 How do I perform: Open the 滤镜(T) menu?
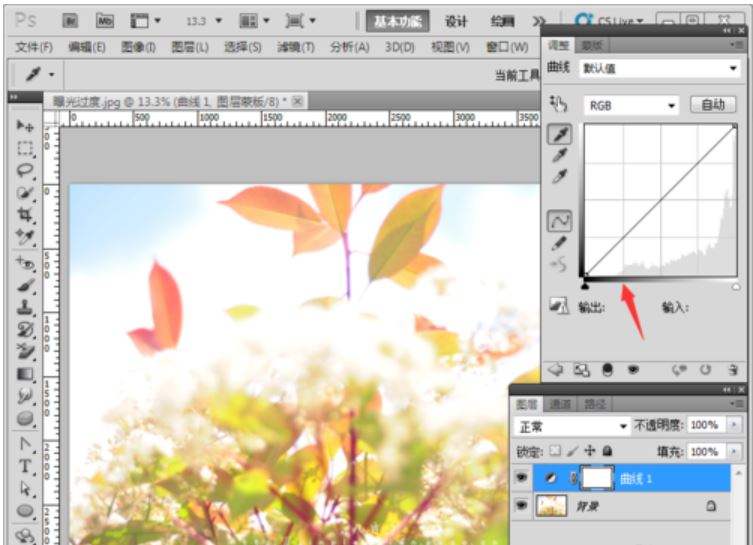tap(296, 47)
